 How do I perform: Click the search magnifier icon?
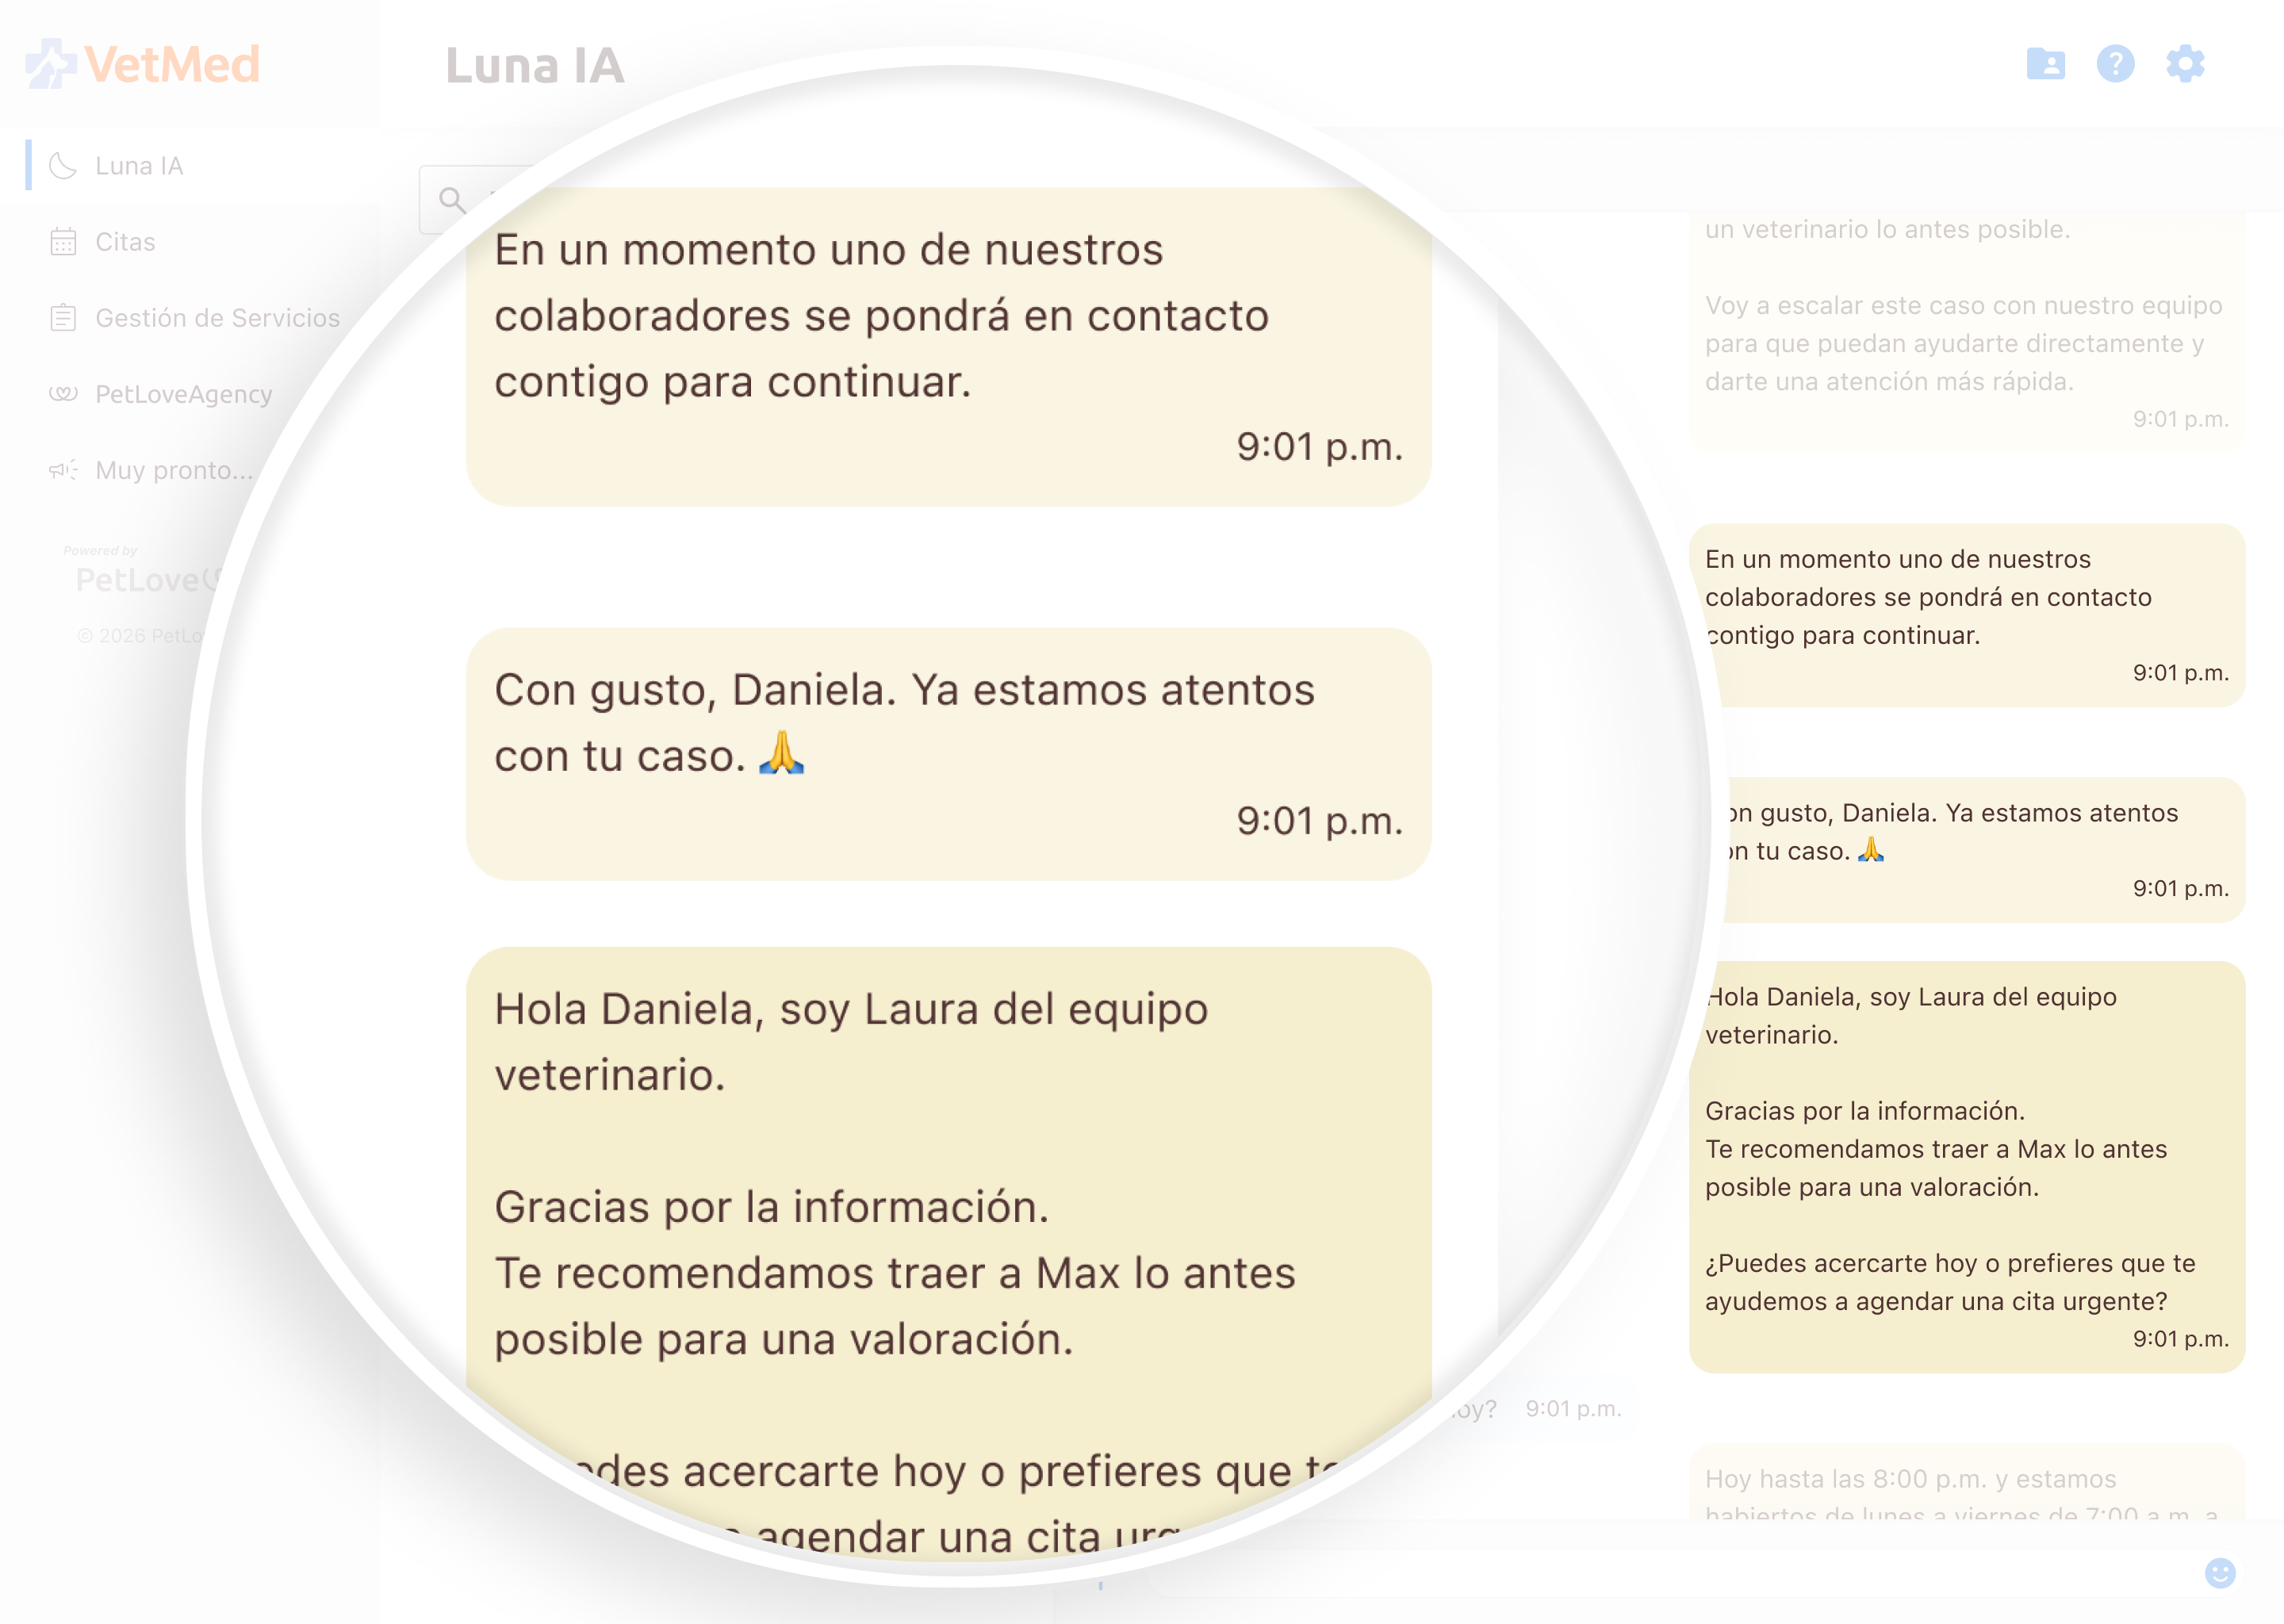(x=453, y=200)
